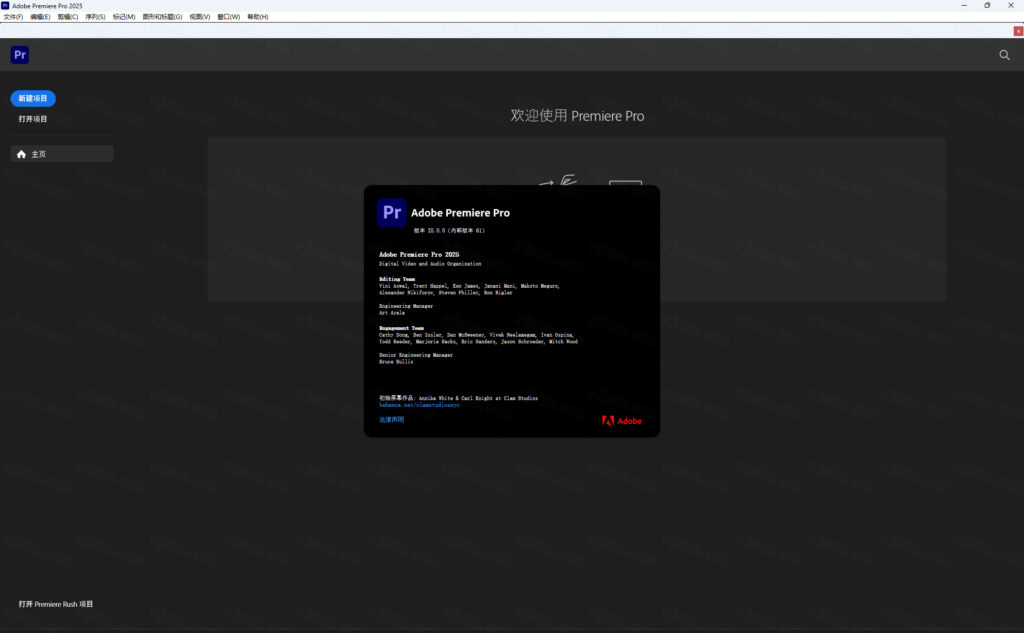The width and height of the screenshot is (1024, 633).
Task: Click the red Adobe logo in the dialog
Action: coord(622,421)
